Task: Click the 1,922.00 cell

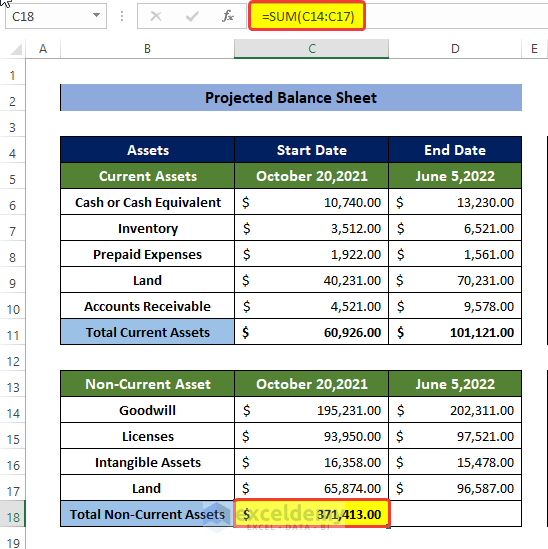Action: point(311,254)
